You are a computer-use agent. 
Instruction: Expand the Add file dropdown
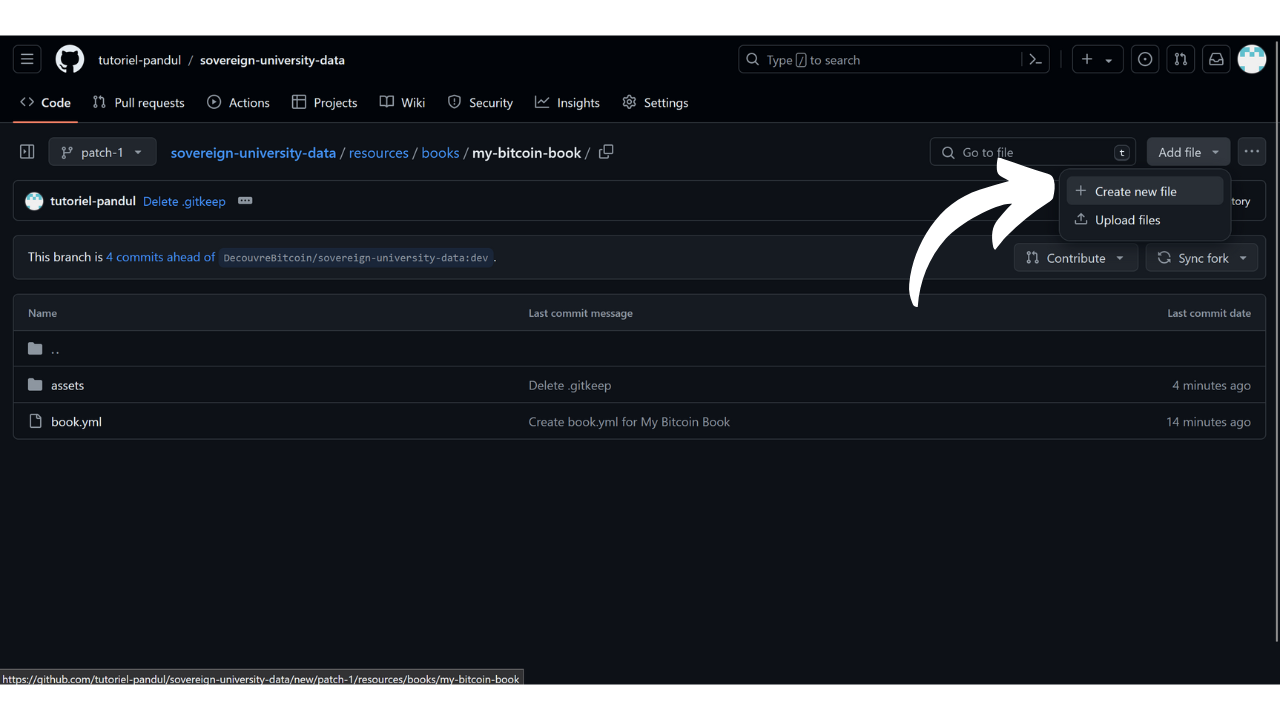(1188, 152)
